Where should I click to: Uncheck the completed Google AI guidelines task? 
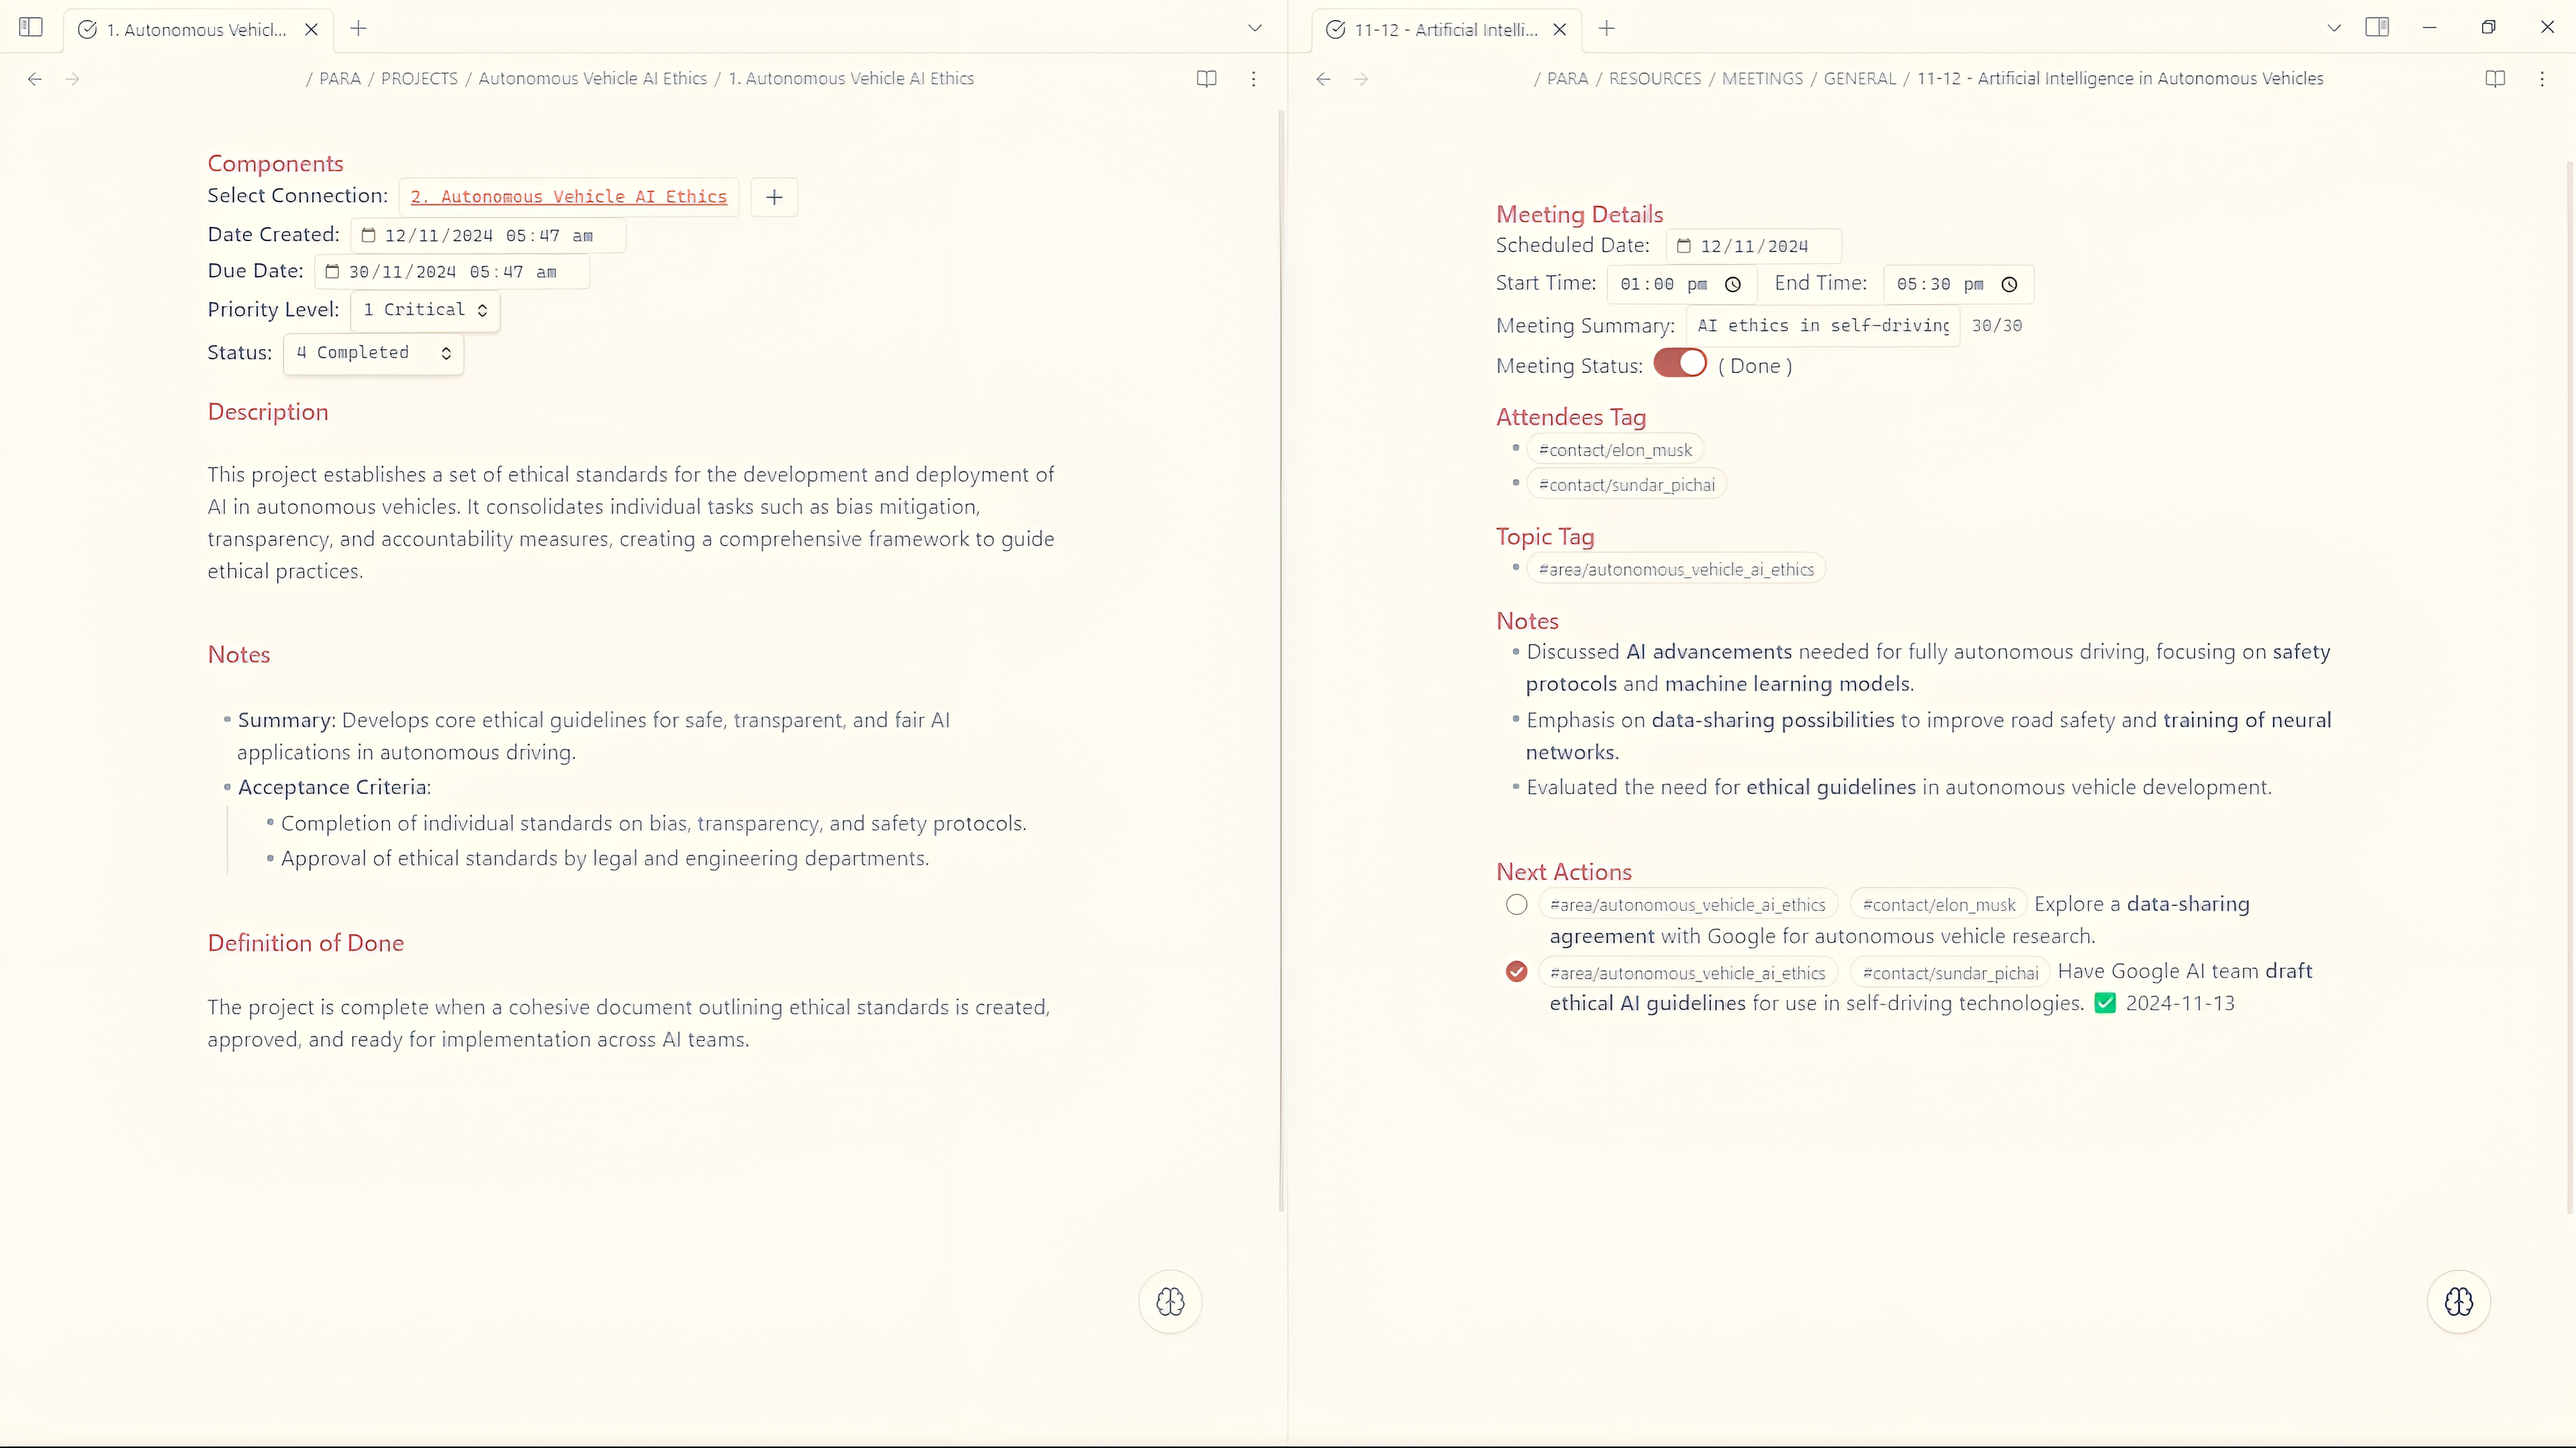coord(1516,971)
